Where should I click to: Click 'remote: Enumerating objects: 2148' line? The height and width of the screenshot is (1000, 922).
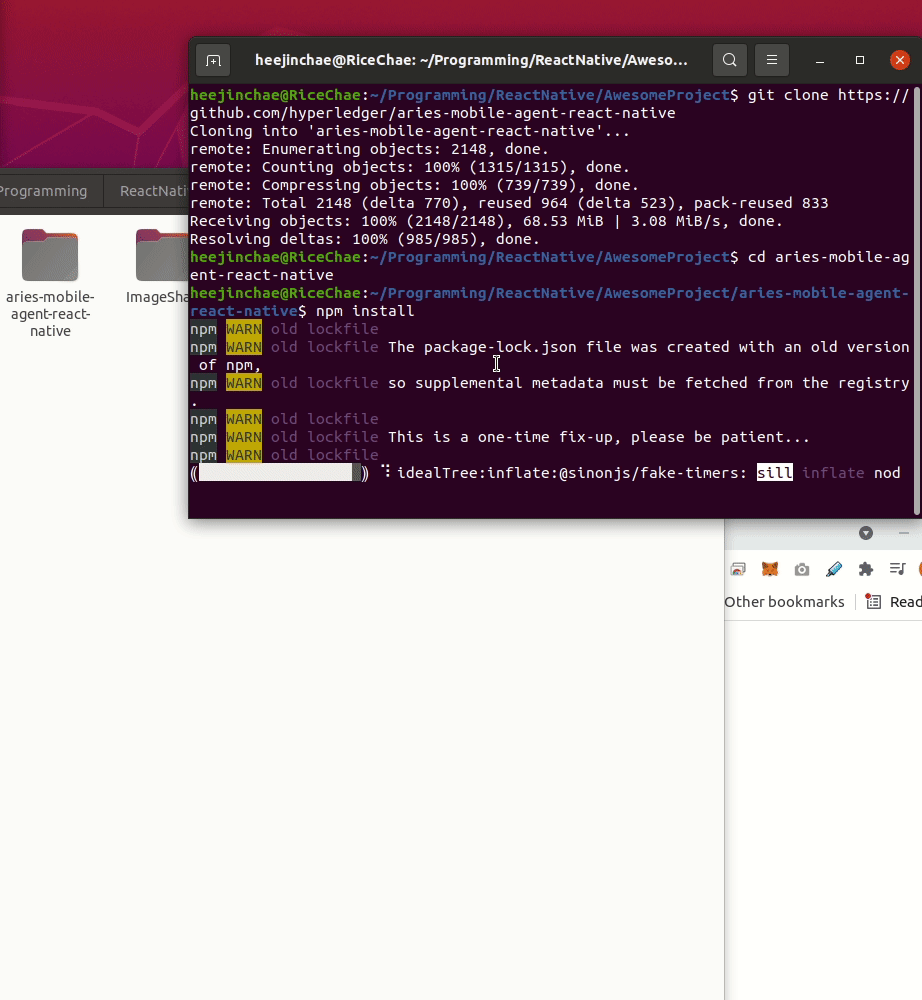click(369, 149)
